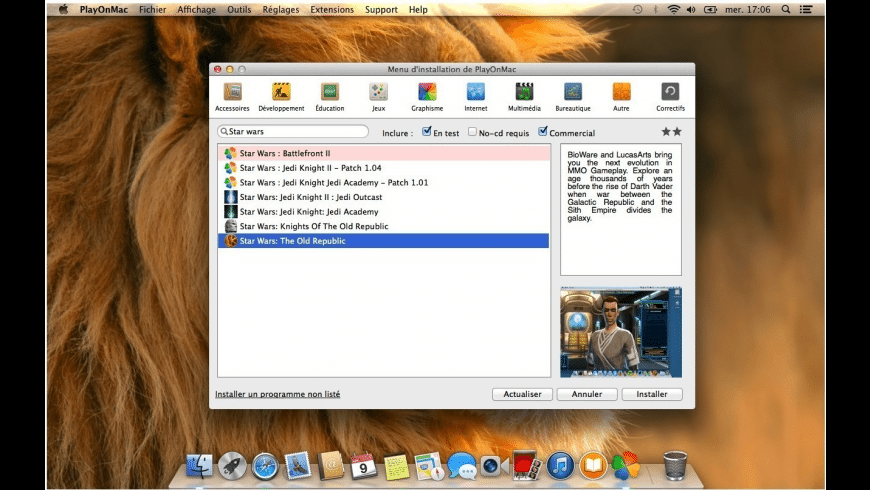The image size is (870, 490).
Task: Select Star Wars: Jedi Knight: Jedi Academy
Action: 384,211
